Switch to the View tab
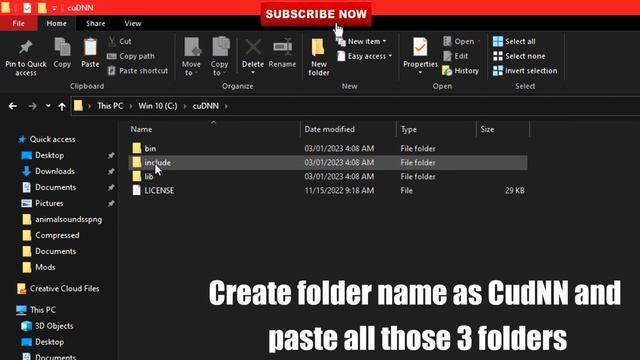 point(133,23)
